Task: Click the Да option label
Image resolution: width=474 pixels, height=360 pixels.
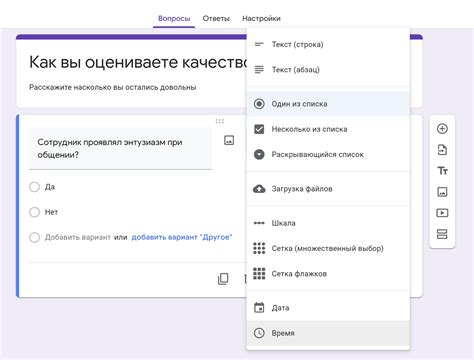Action: (x=50, y=187)
